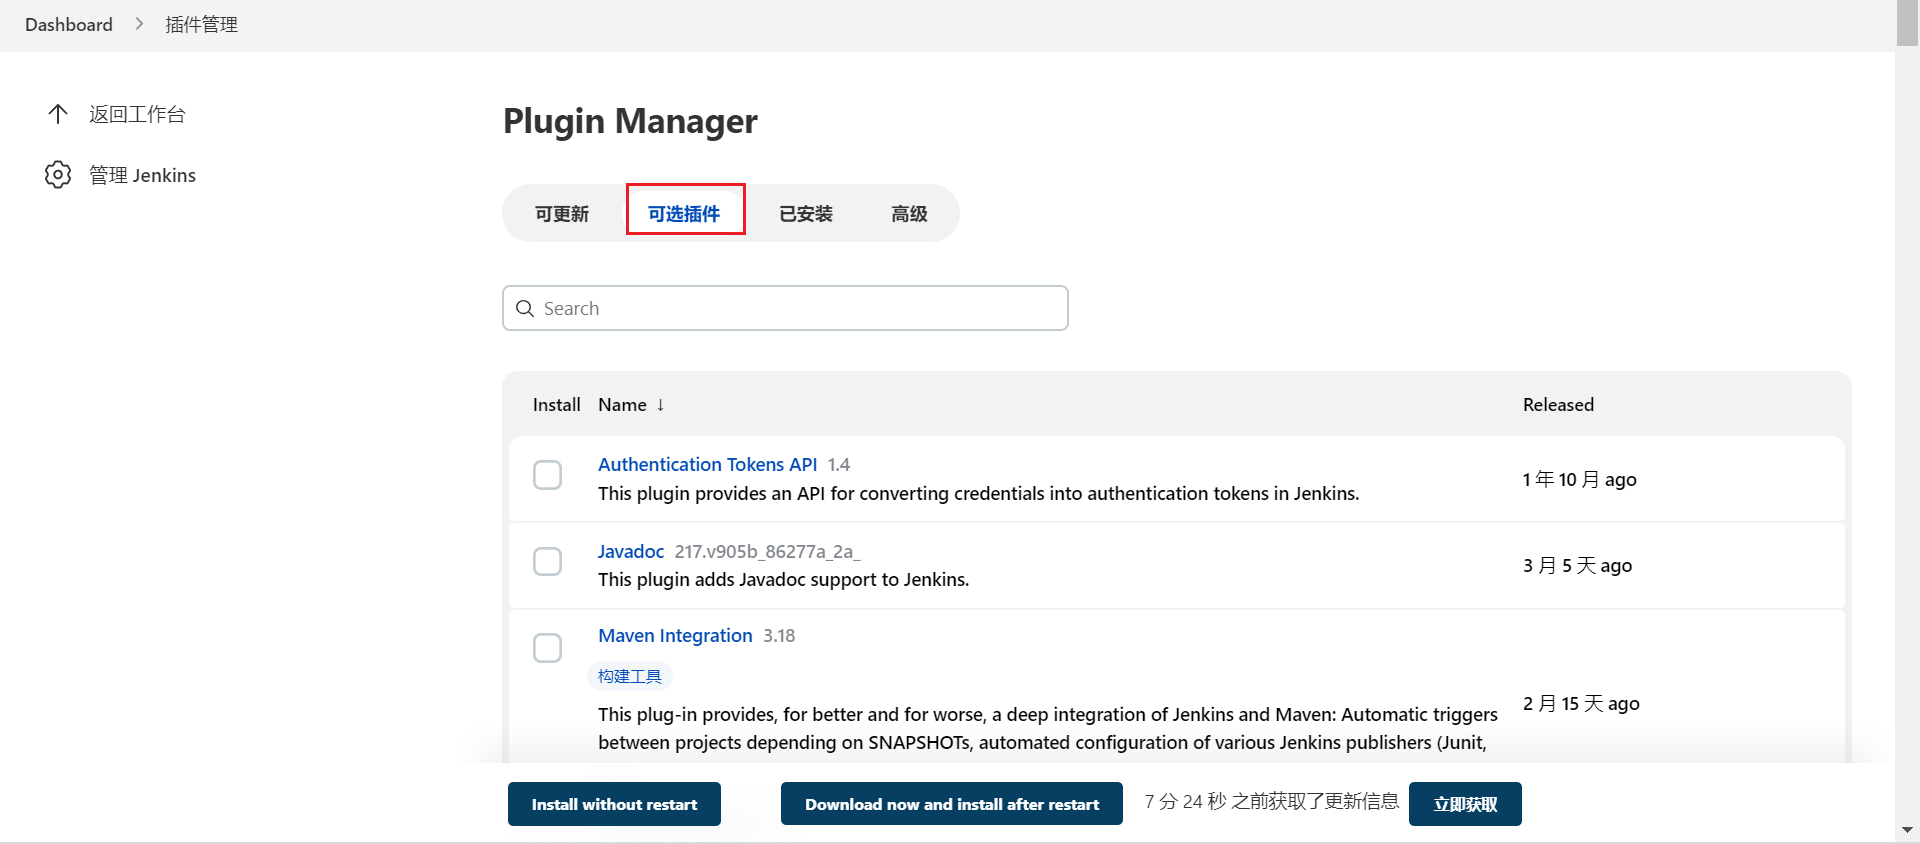The width and height of the screenshot is (1920, 844).
Task: Select the 可选插件 tab
Action: (685, 214)
